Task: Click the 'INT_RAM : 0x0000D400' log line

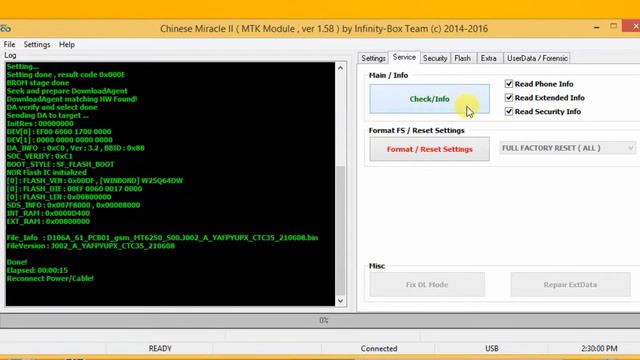Action: [x=48, y=213]
